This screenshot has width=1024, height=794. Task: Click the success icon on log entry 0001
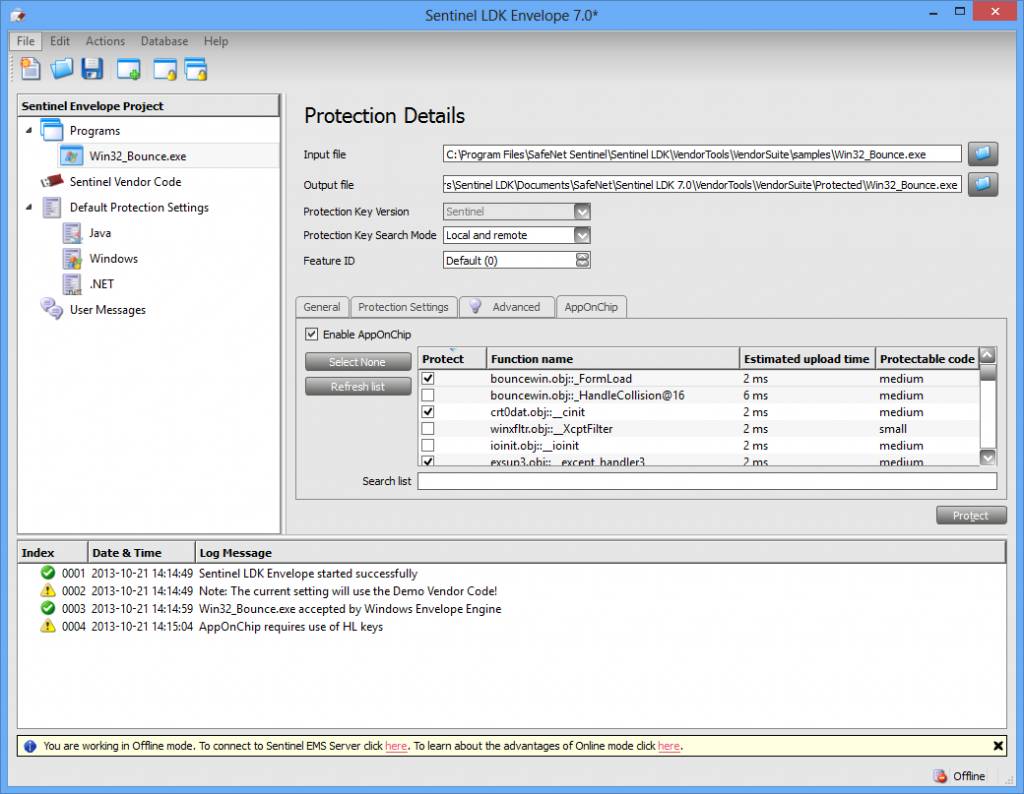coord(48,573)
